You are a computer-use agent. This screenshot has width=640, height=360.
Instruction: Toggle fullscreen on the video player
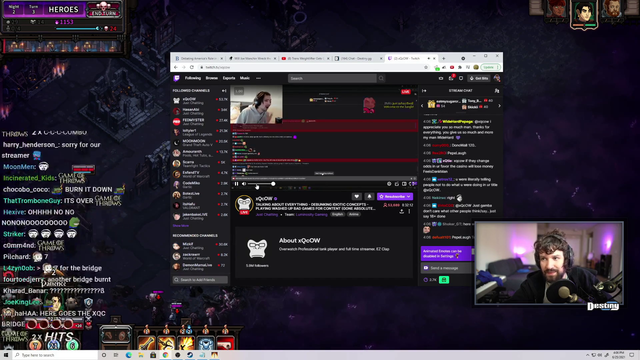tap(412, 184)
